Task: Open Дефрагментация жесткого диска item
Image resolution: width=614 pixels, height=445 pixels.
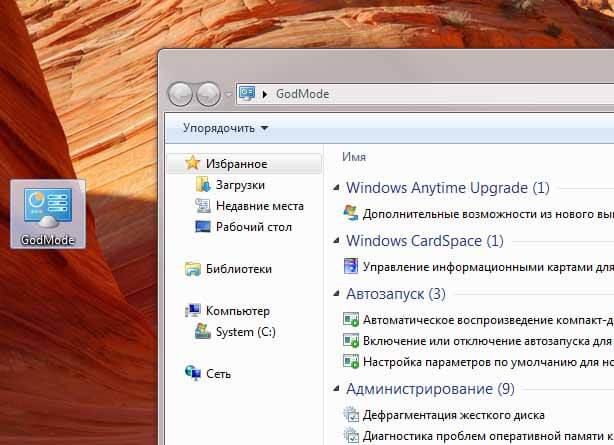Action: point(453,415)
